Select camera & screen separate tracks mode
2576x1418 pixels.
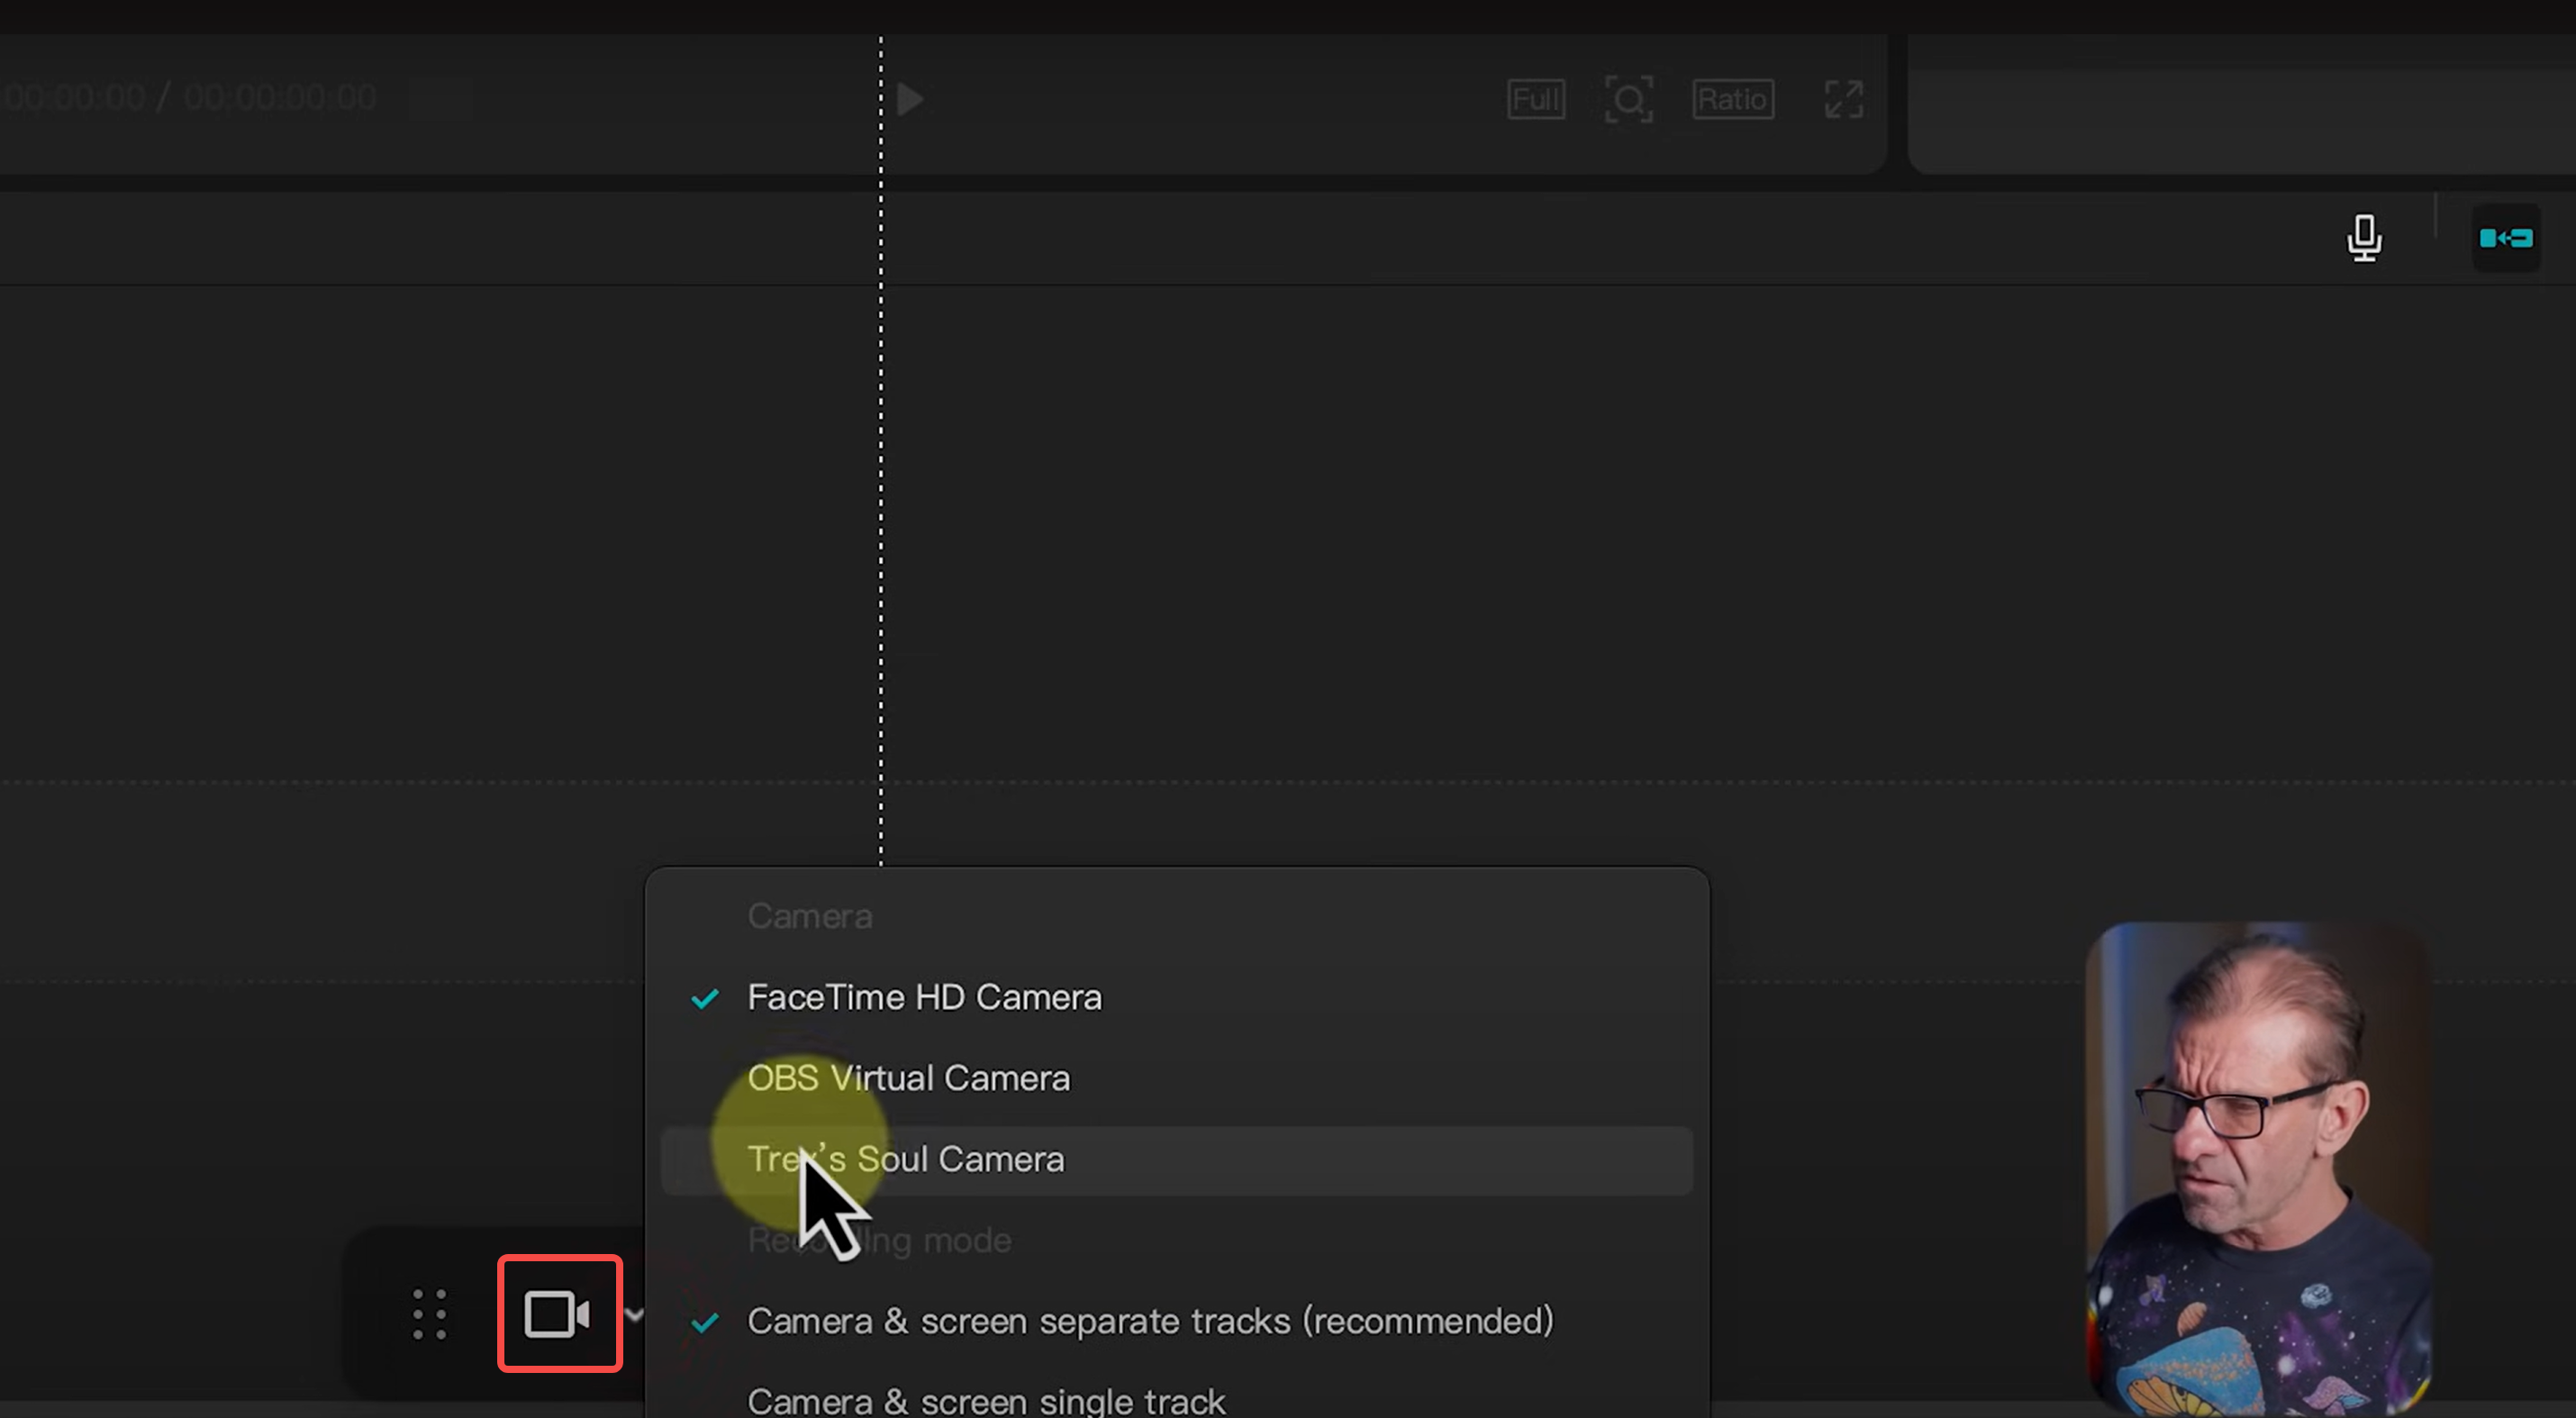[1150, 1322]
